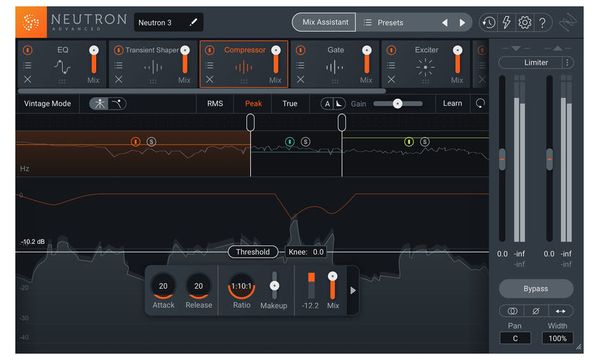Go to the next preset arrow
Screen dimensions: 600x360
pos(462,23)
